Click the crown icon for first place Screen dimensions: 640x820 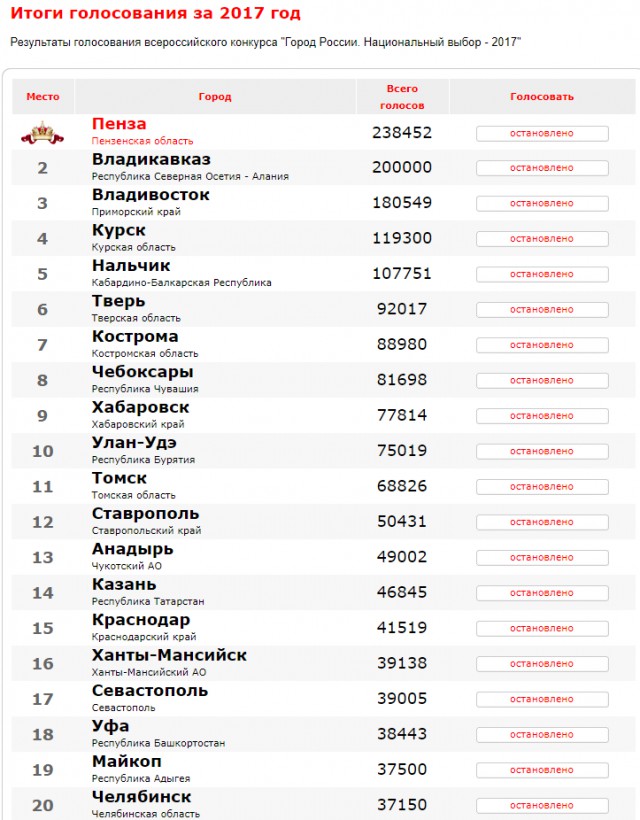42,133
